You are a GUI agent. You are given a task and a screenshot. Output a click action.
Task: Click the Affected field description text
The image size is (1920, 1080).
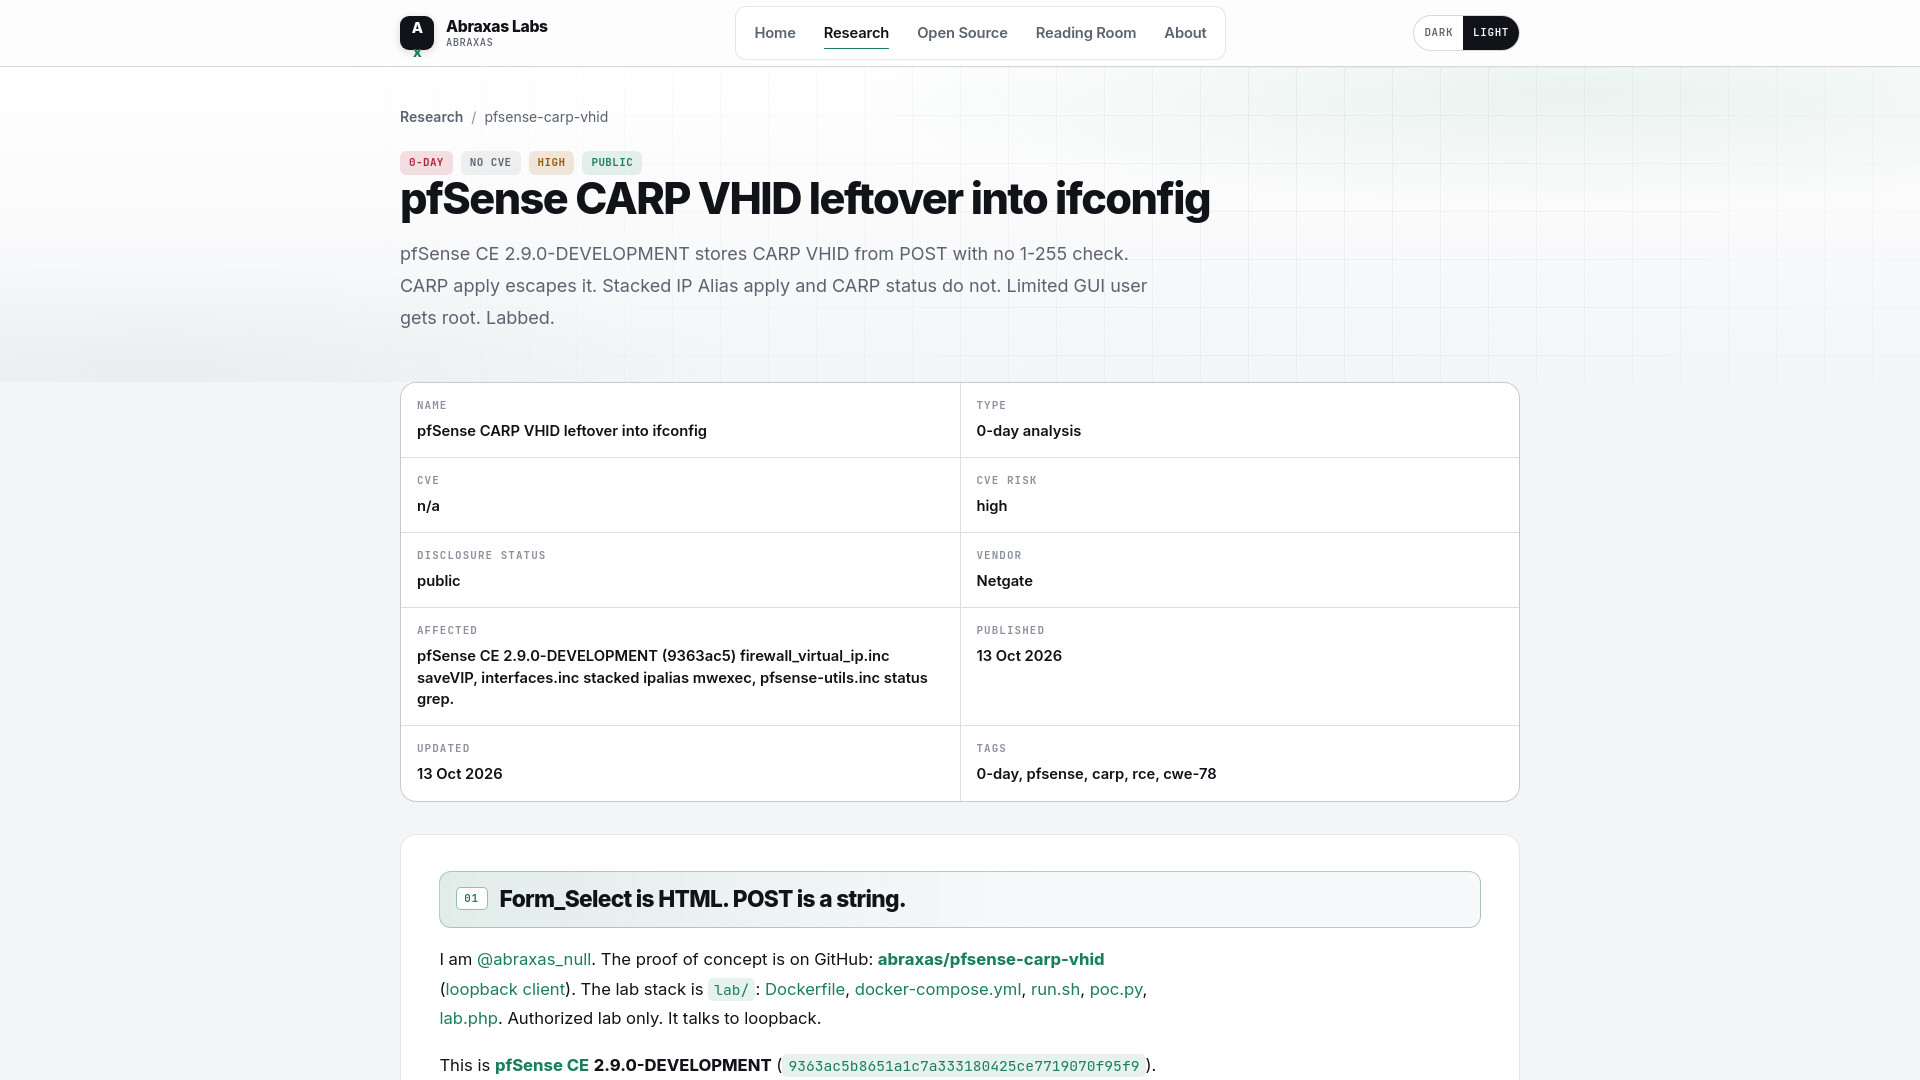pos(672,677)
